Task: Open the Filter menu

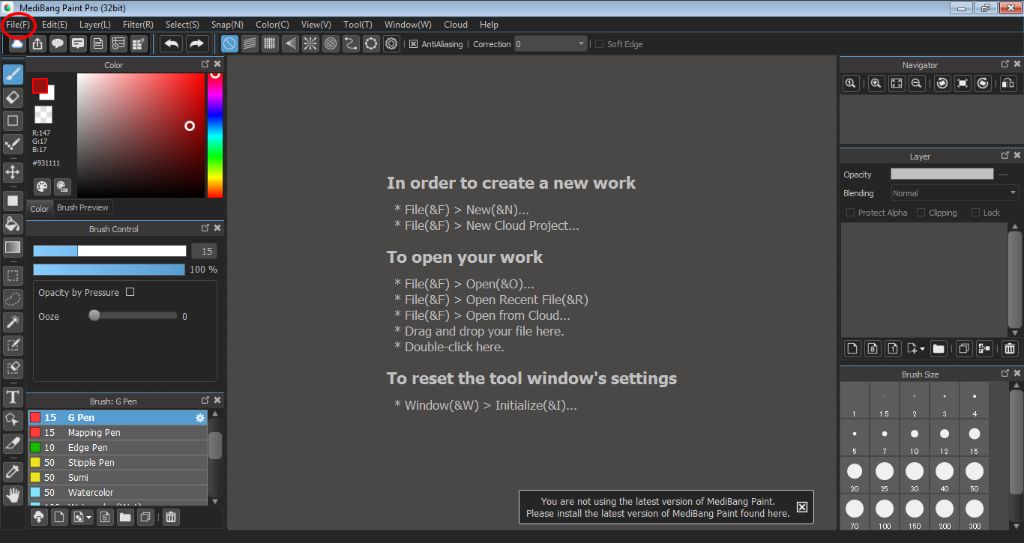Action: tap(138, 24)
